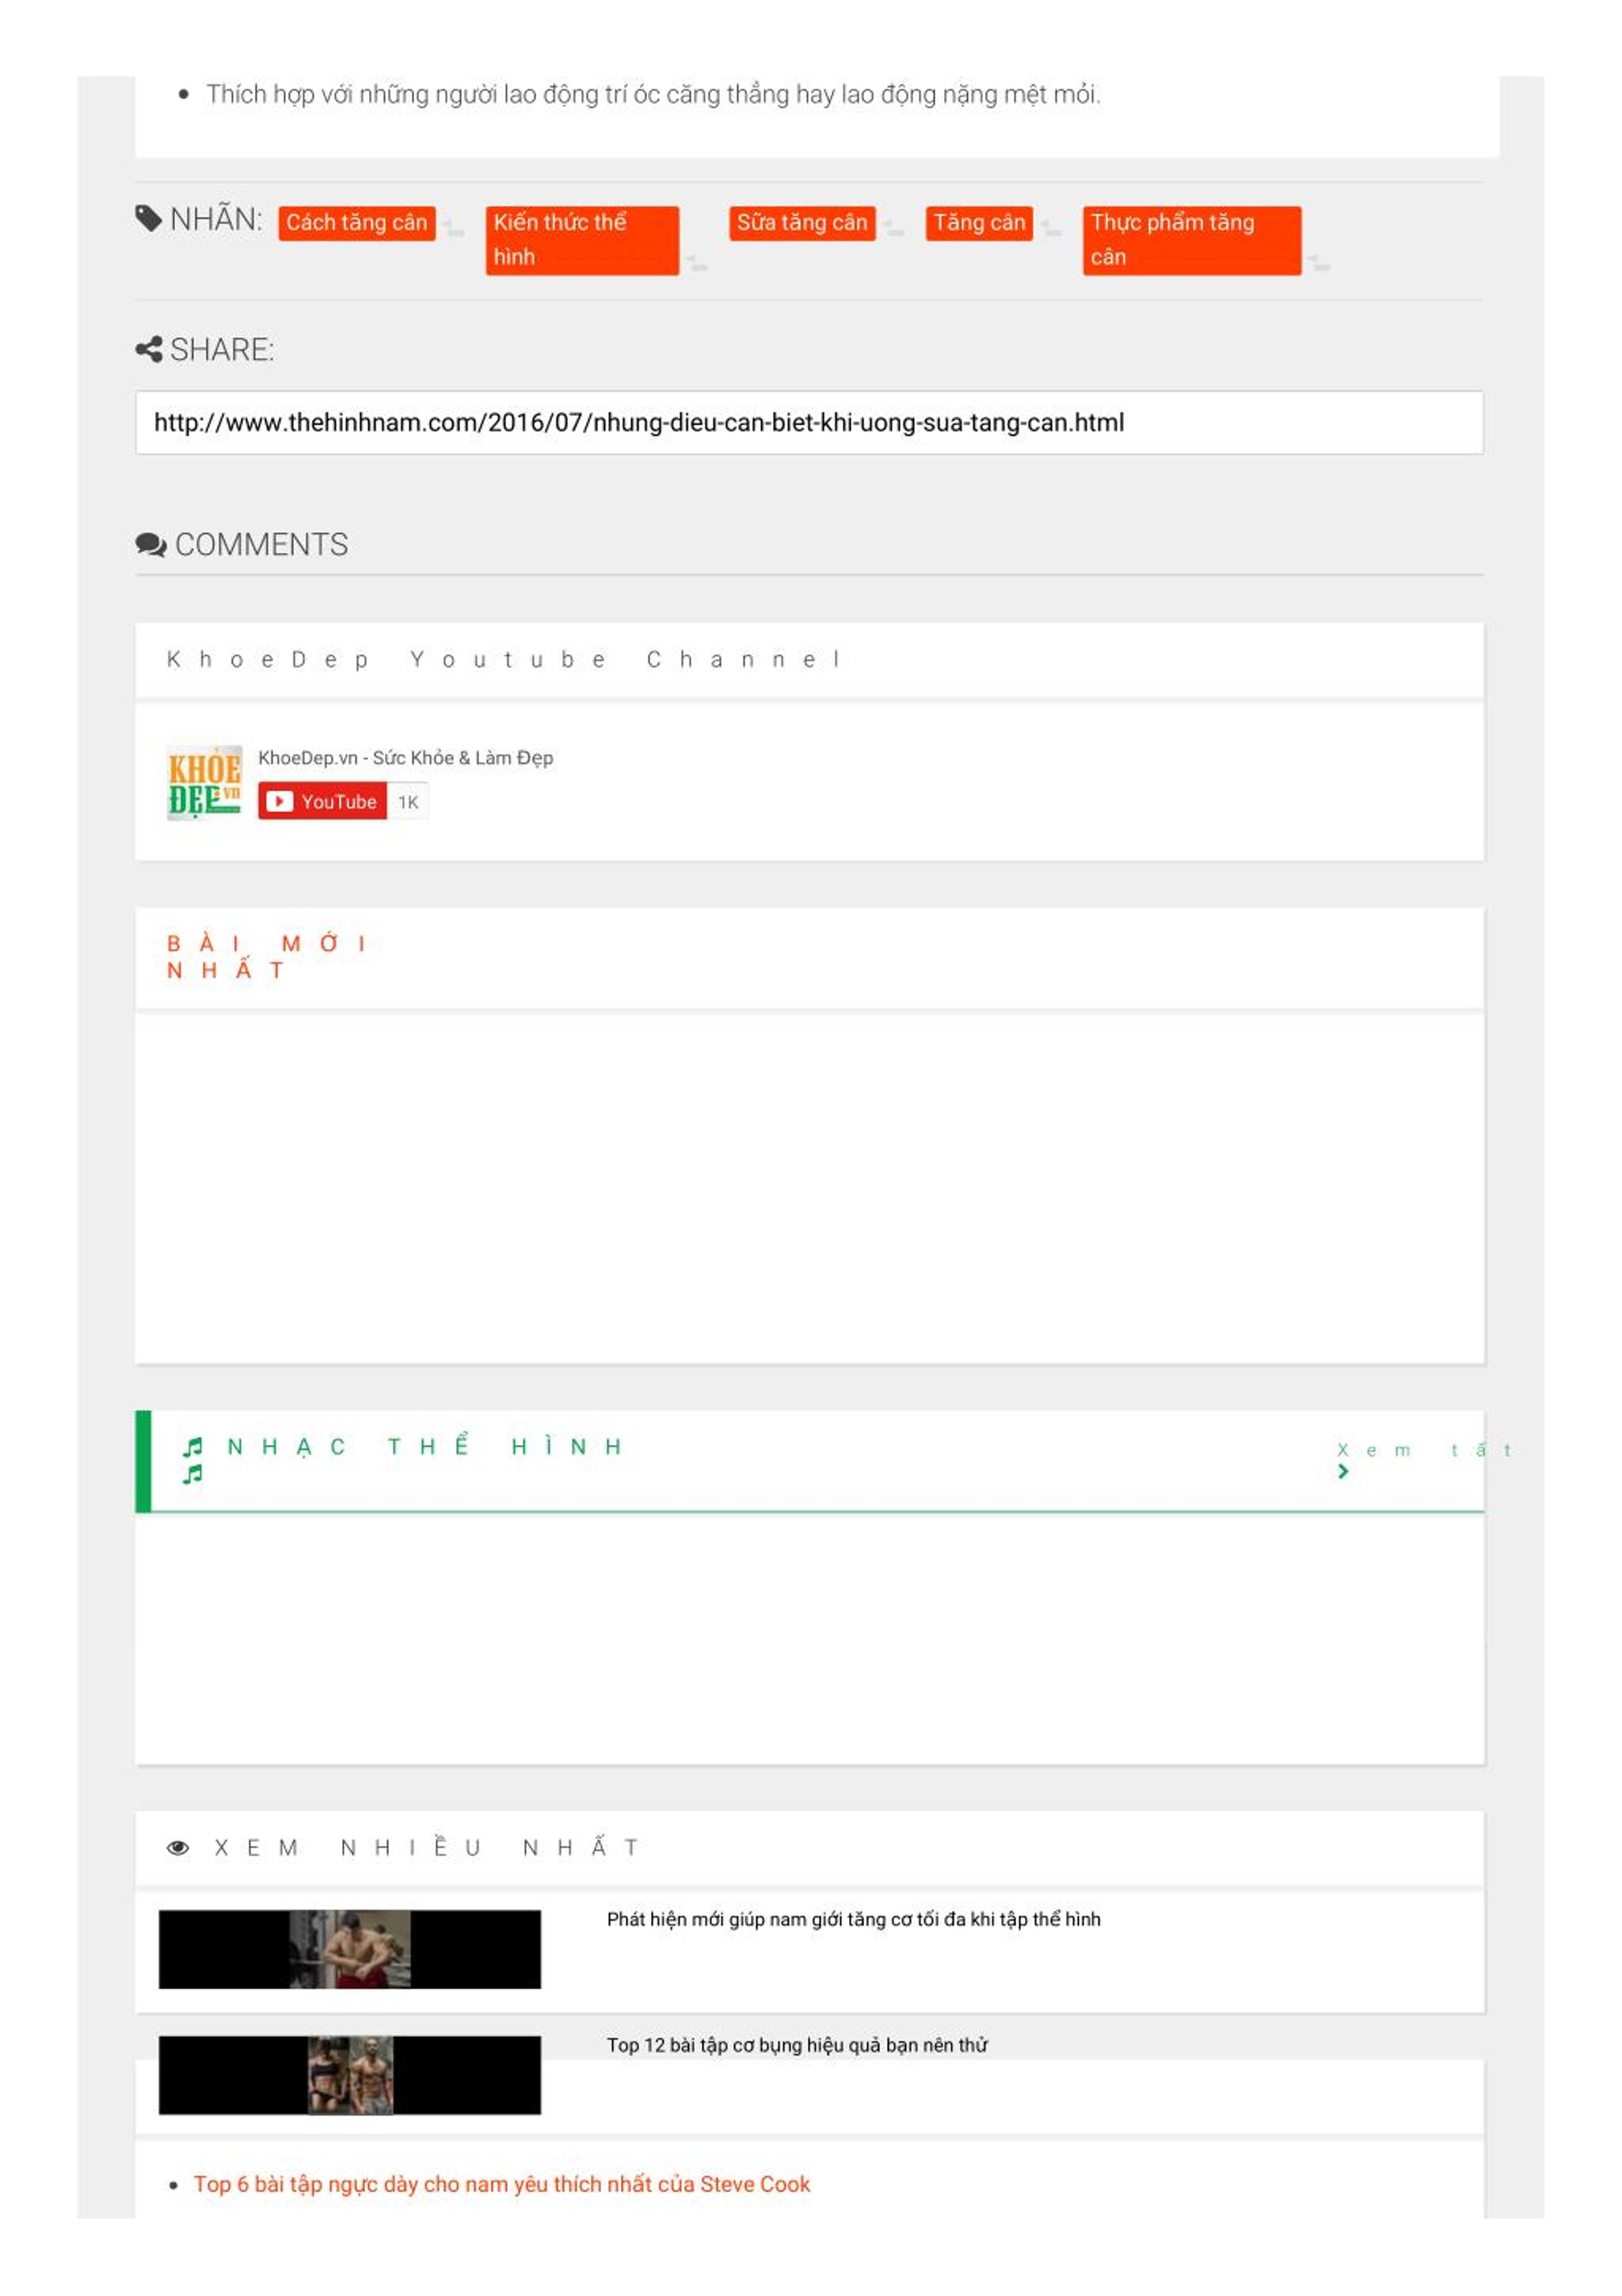Select the Sữa tăng cân tag

[802, 223]
